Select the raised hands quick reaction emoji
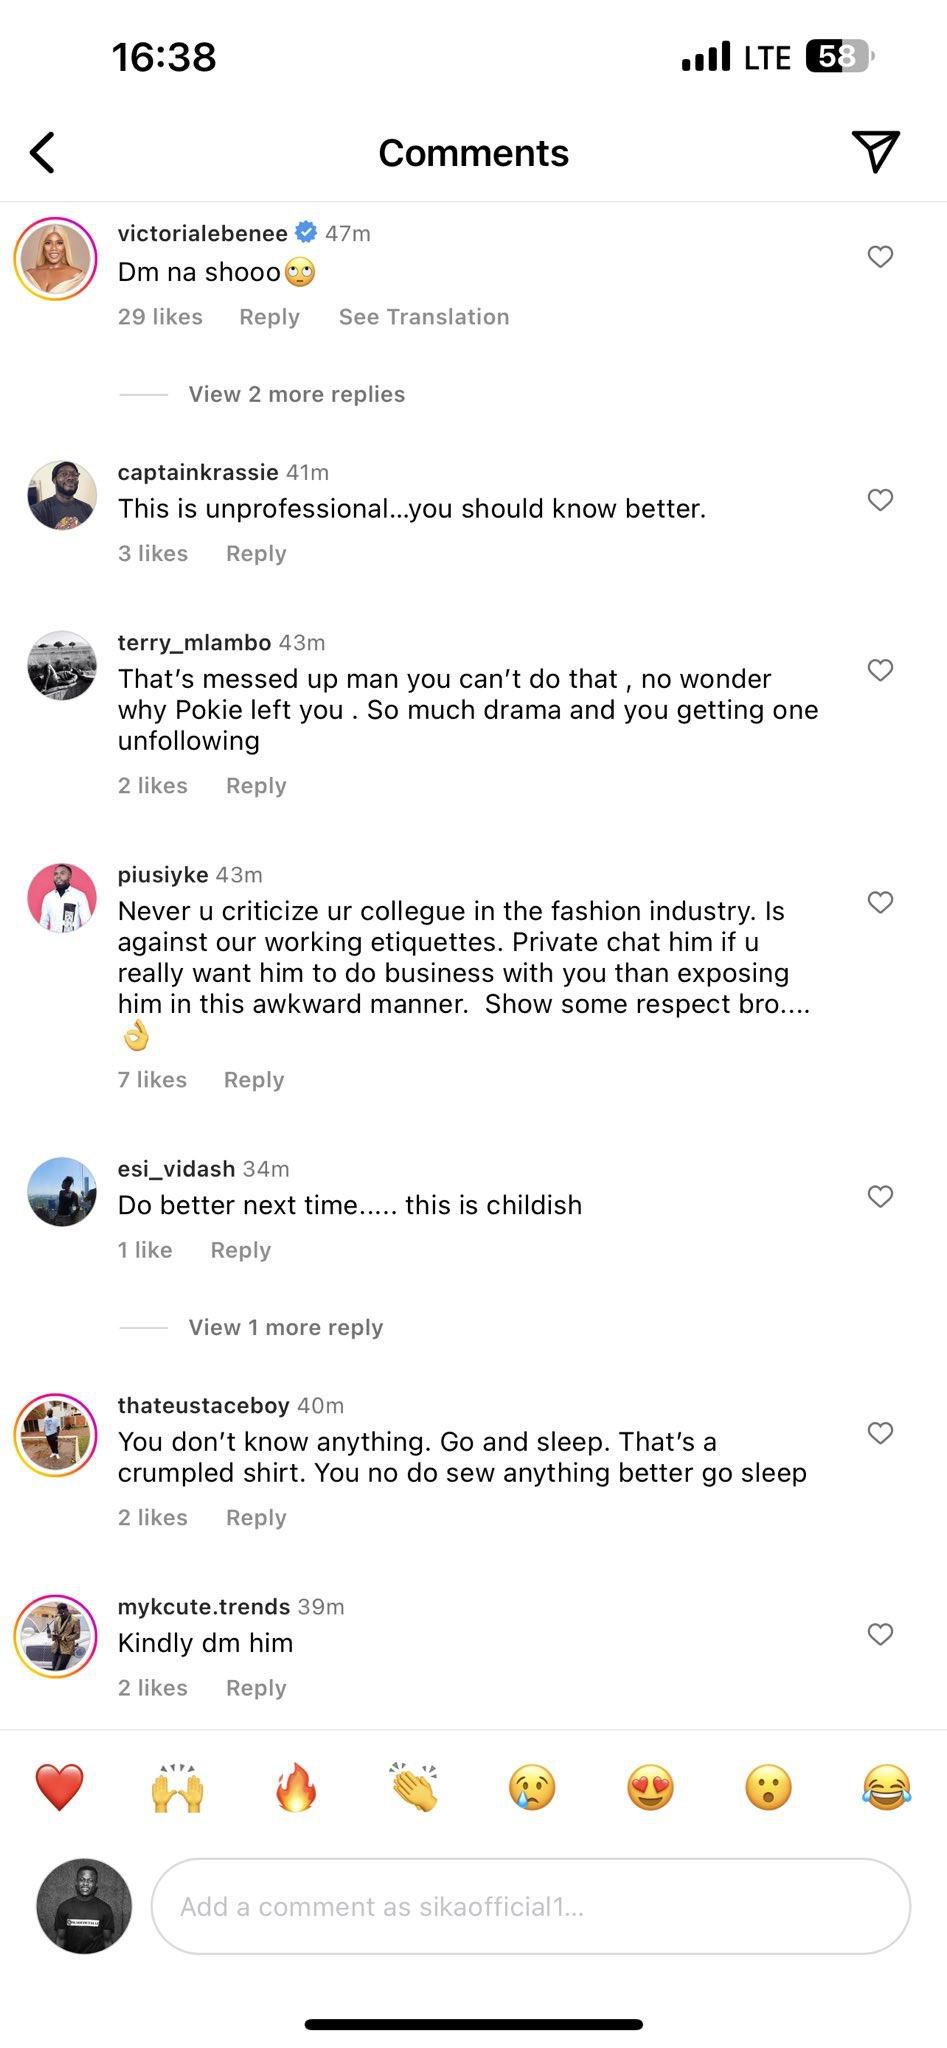 pyautogui.click(x=177, y=1789)
